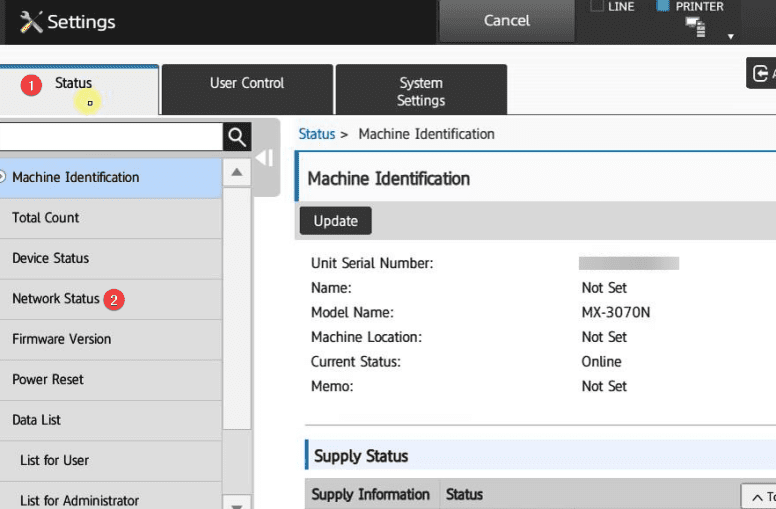The width and height of the screenshot is (776, 509).
Task: Follow the Status breadcrumb link
Action: [x=316, y=134]
